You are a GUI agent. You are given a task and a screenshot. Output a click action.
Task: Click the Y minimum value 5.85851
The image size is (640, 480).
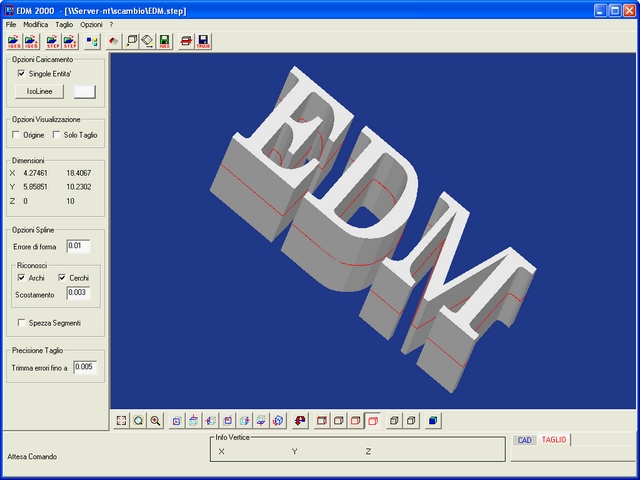(35, 187)
